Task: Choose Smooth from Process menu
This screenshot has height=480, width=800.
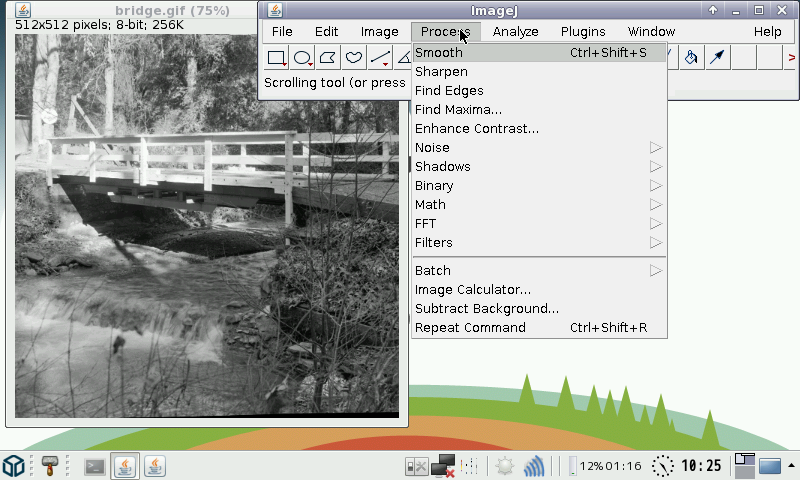Action: tap(540, 53)
